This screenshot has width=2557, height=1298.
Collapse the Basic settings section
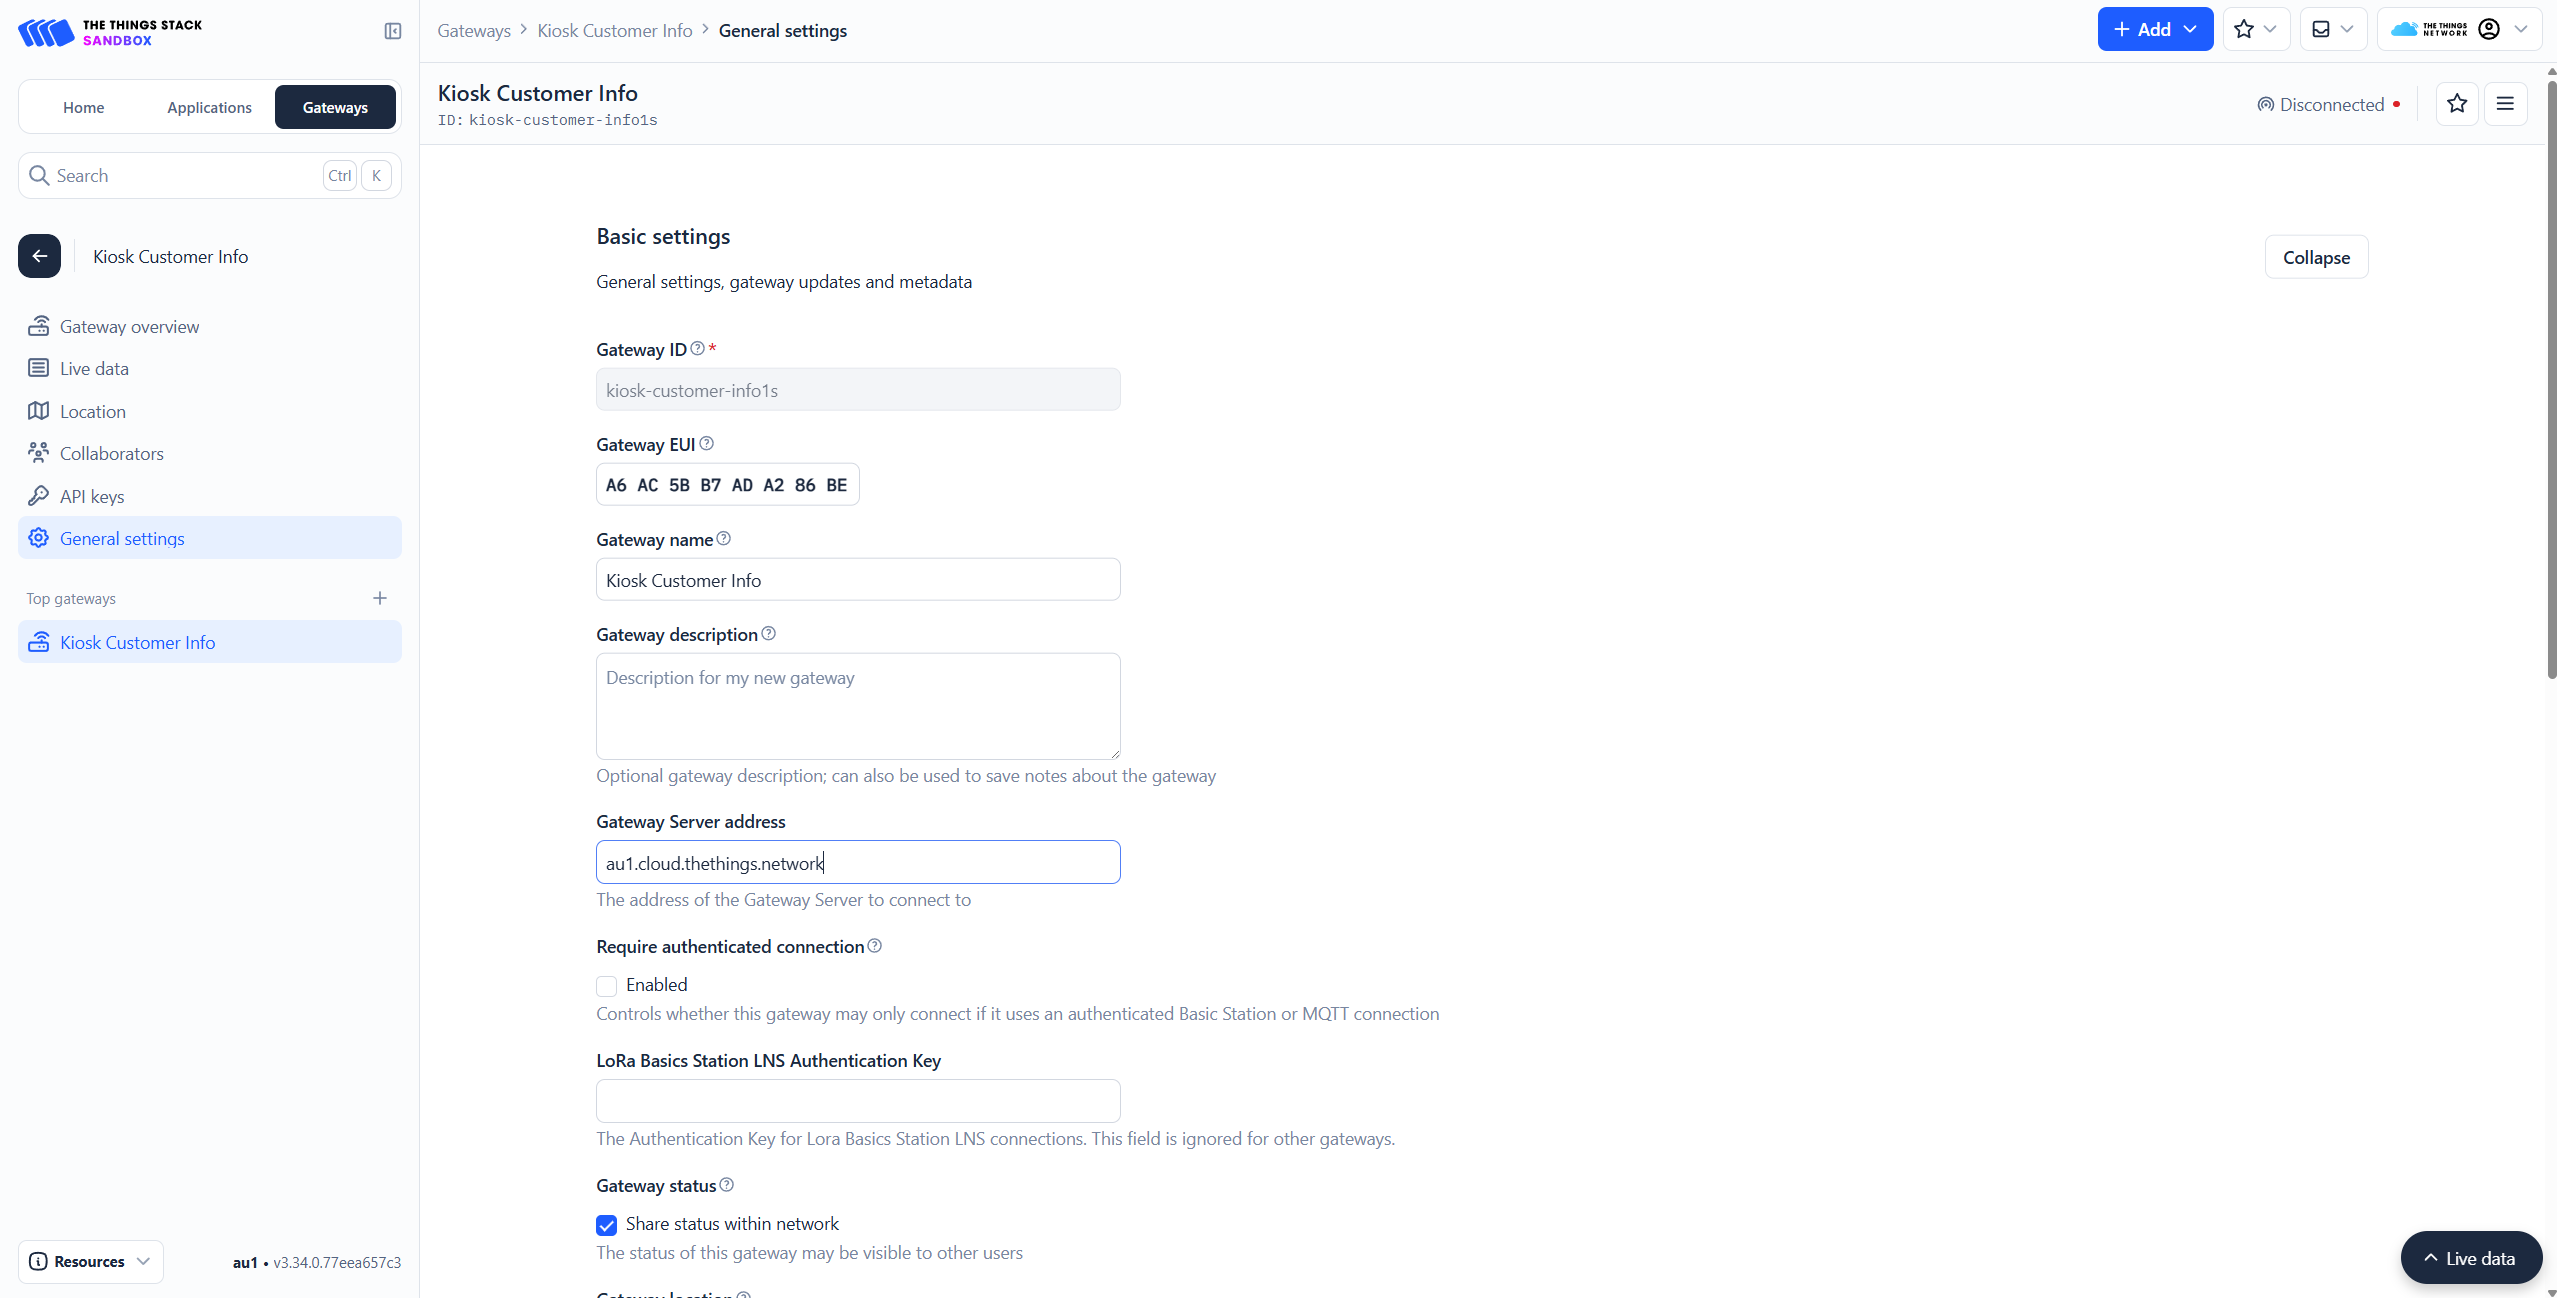click(x=2315, y=257)
